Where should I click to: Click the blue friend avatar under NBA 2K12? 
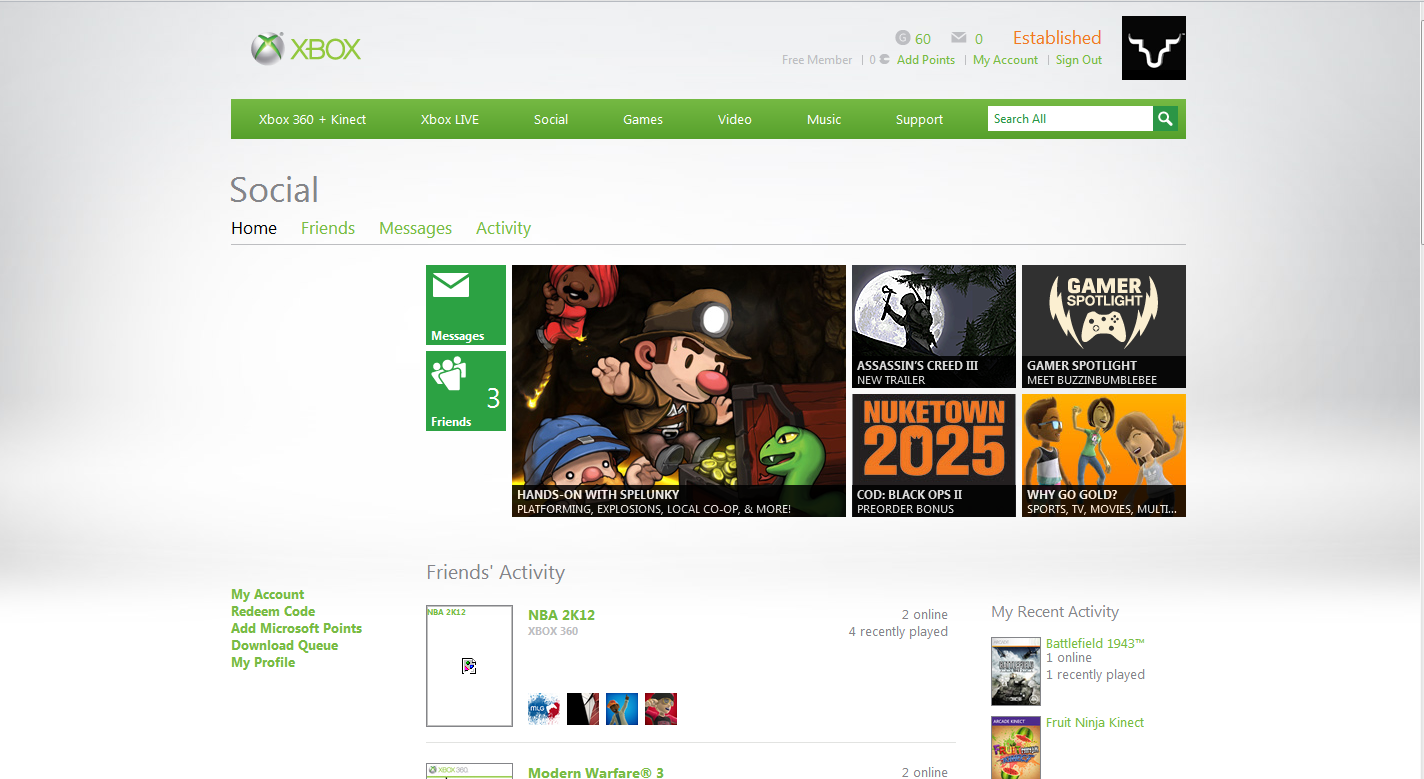tap(622, 709)
